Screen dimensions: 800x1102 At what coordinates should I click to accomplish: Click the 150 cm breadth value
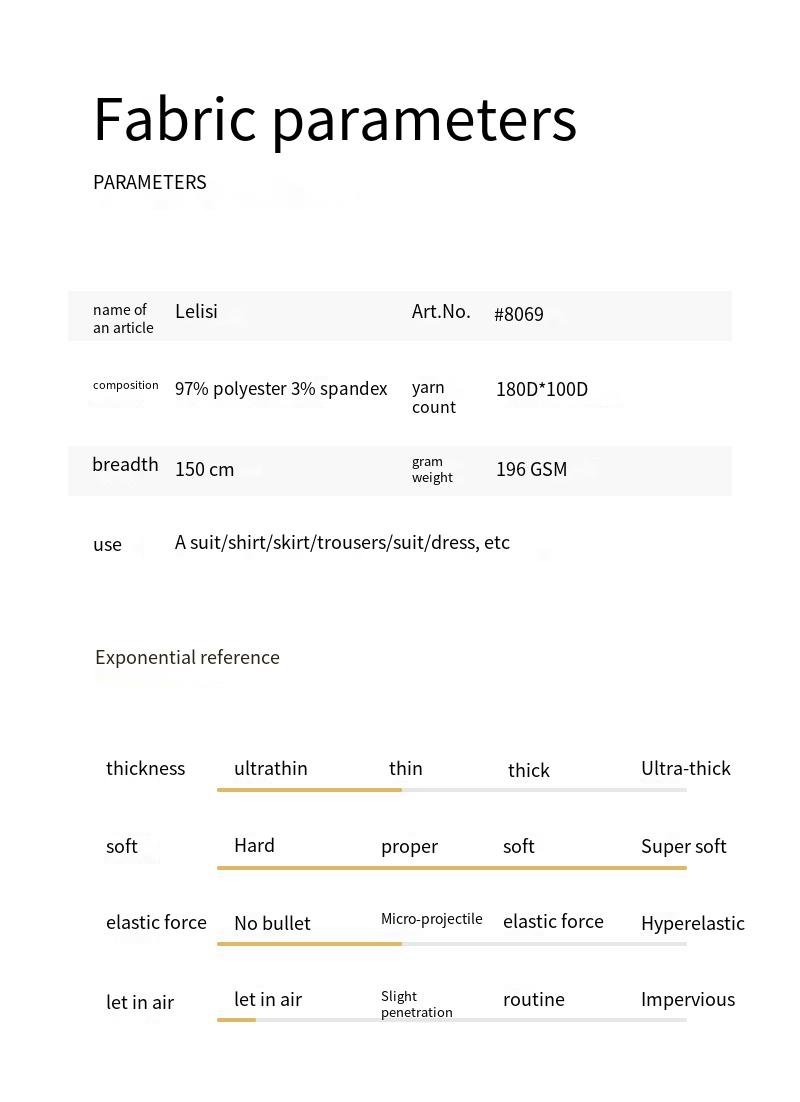coord(204,469)
